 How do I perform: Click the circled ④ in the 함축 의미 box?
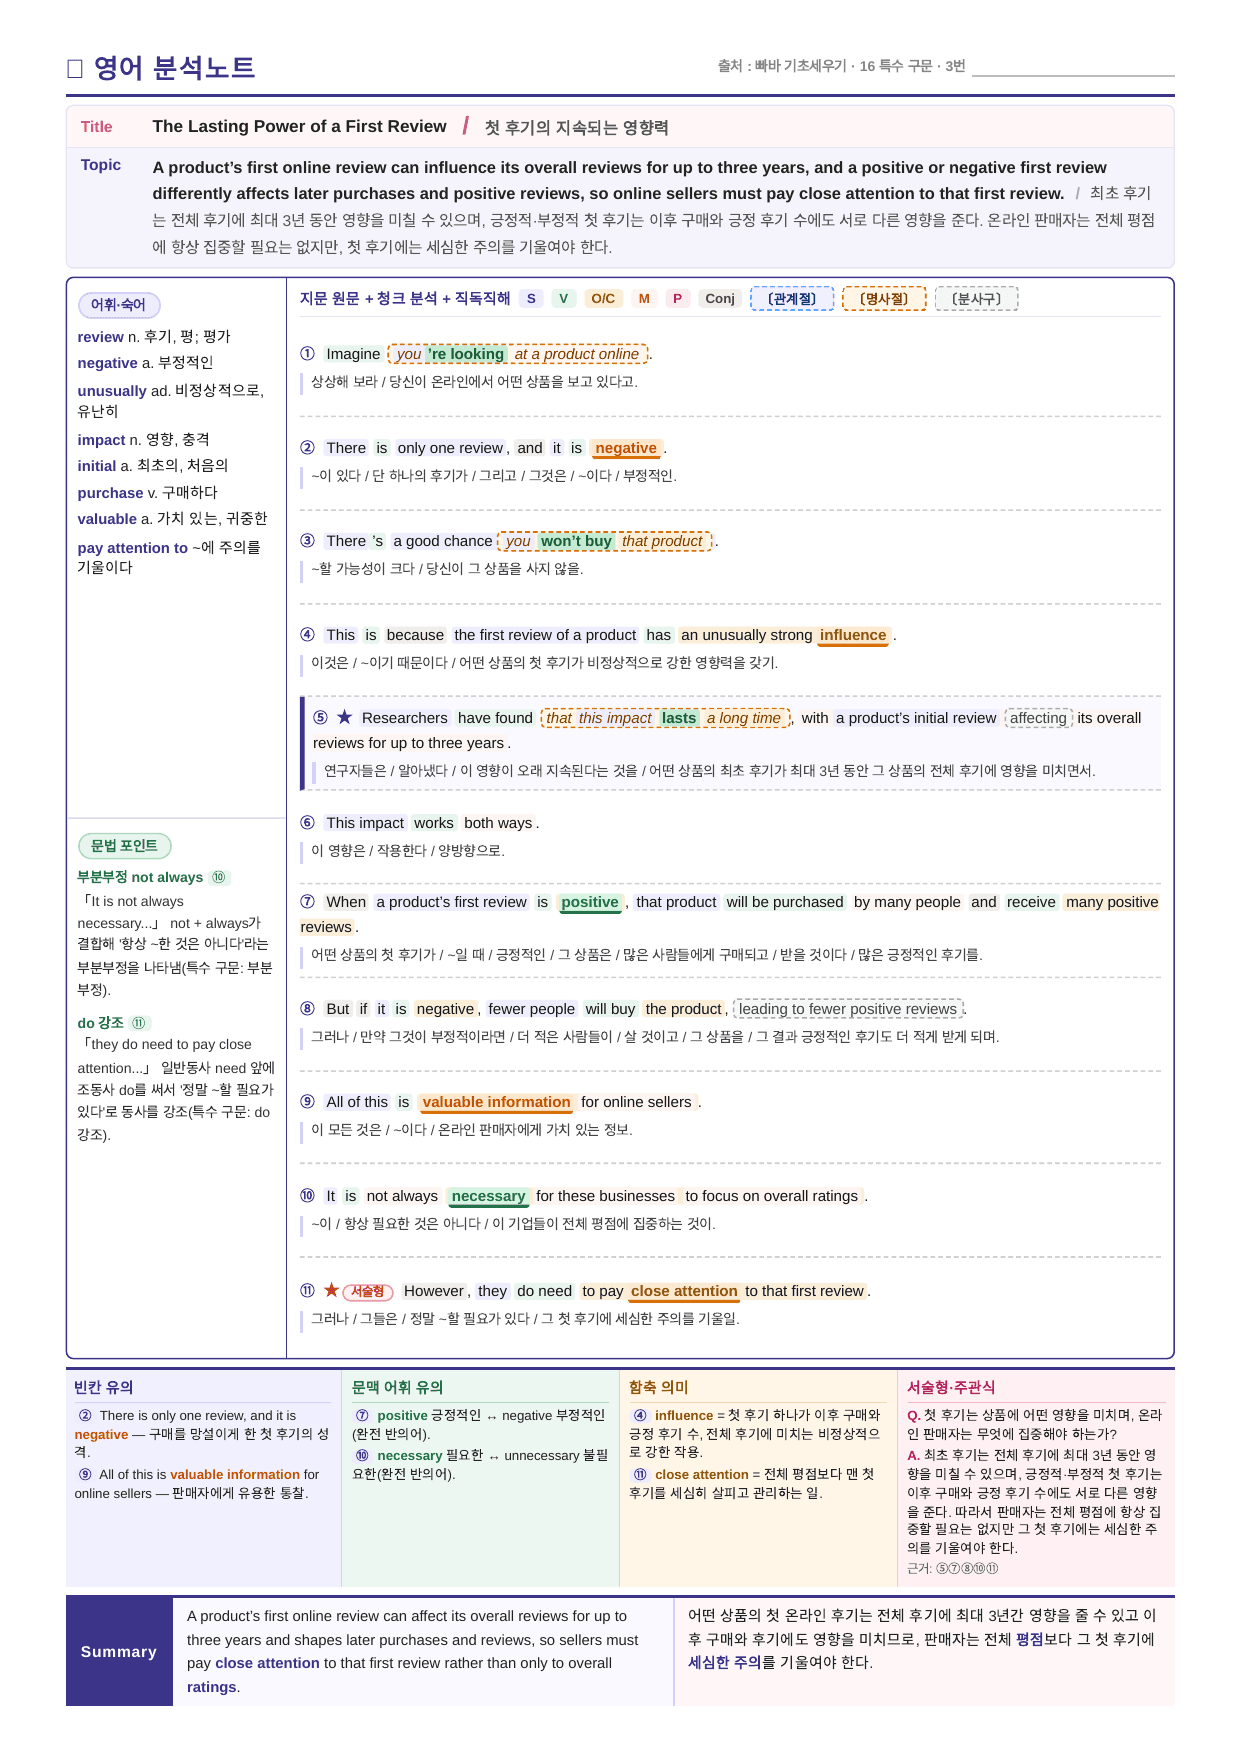(x=640, y=1415)
